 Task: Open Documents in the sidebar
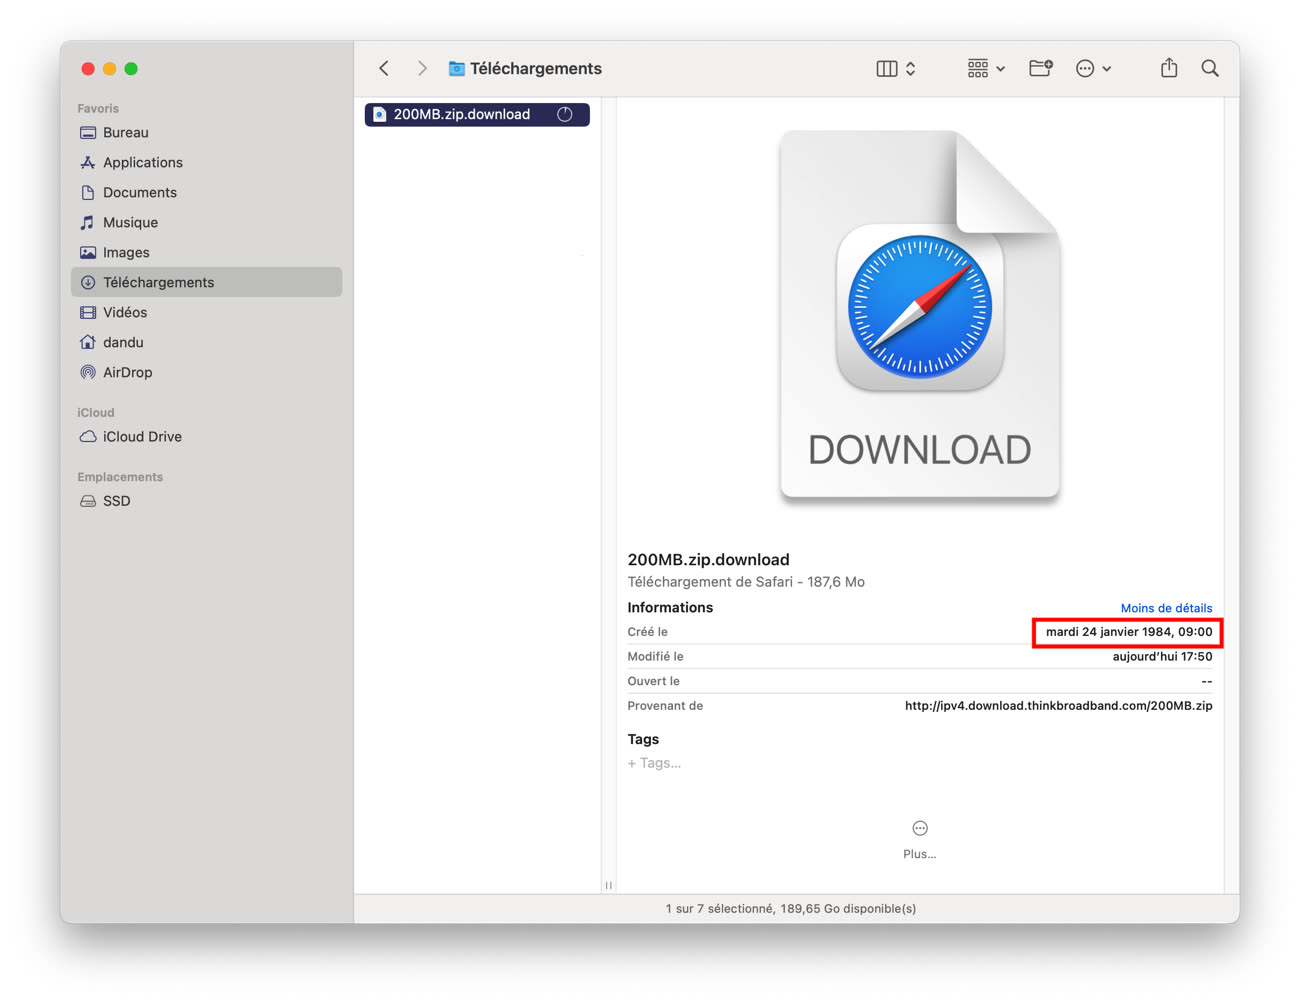[207, 192]
